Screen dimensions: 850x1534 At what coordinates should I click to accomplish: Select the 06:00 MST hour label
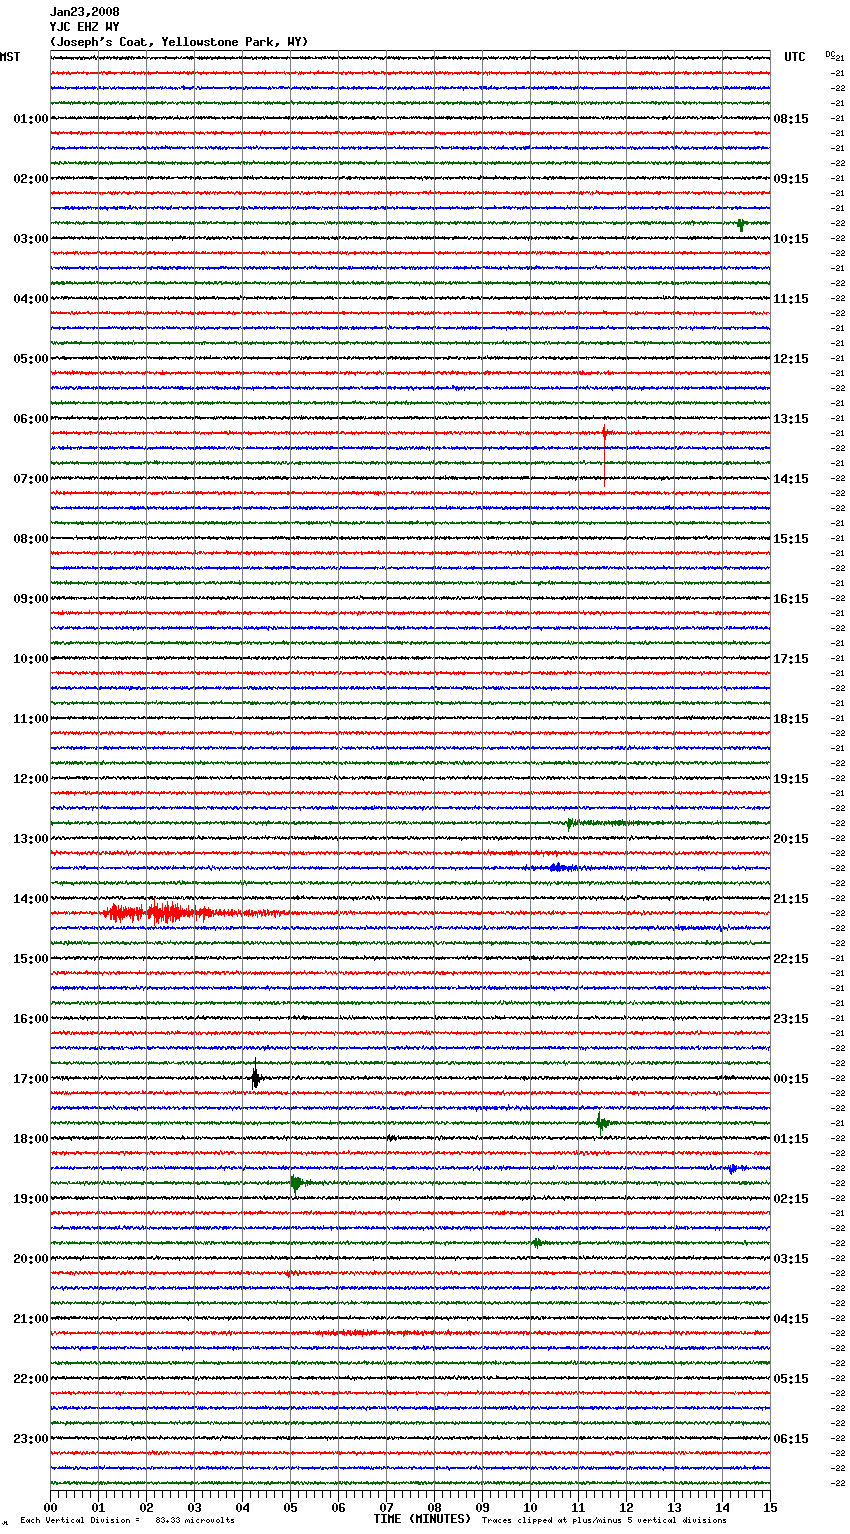[x=30, y=419]
